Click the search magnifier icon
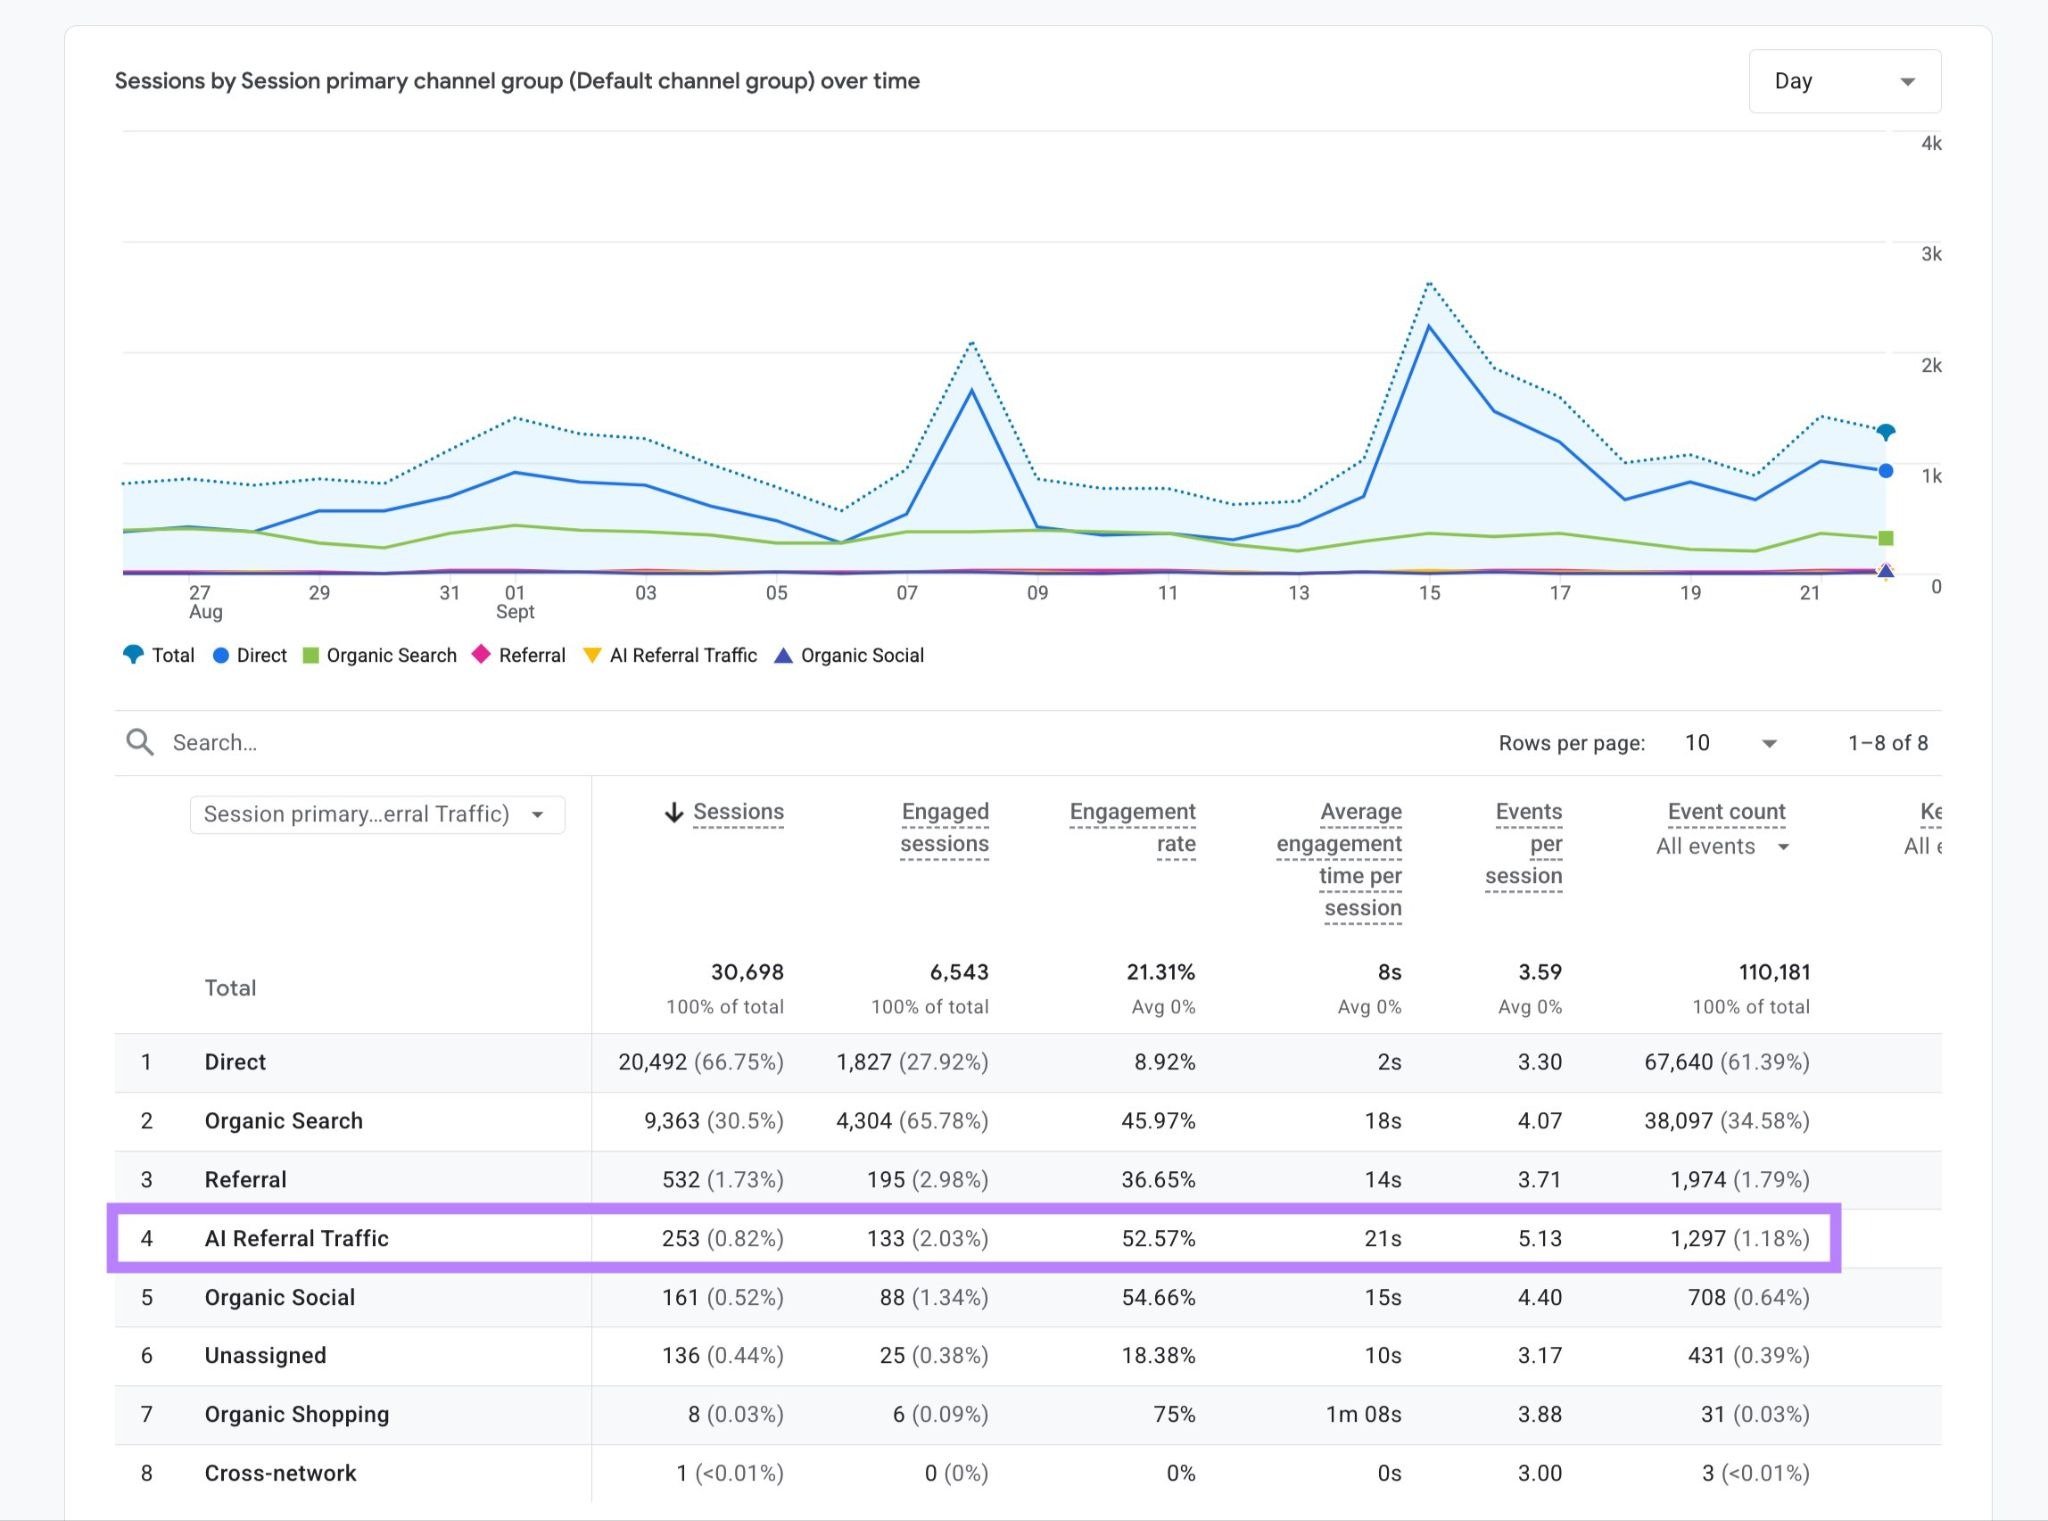This screenshot has height=1521, width=2048. pos(140,742)
